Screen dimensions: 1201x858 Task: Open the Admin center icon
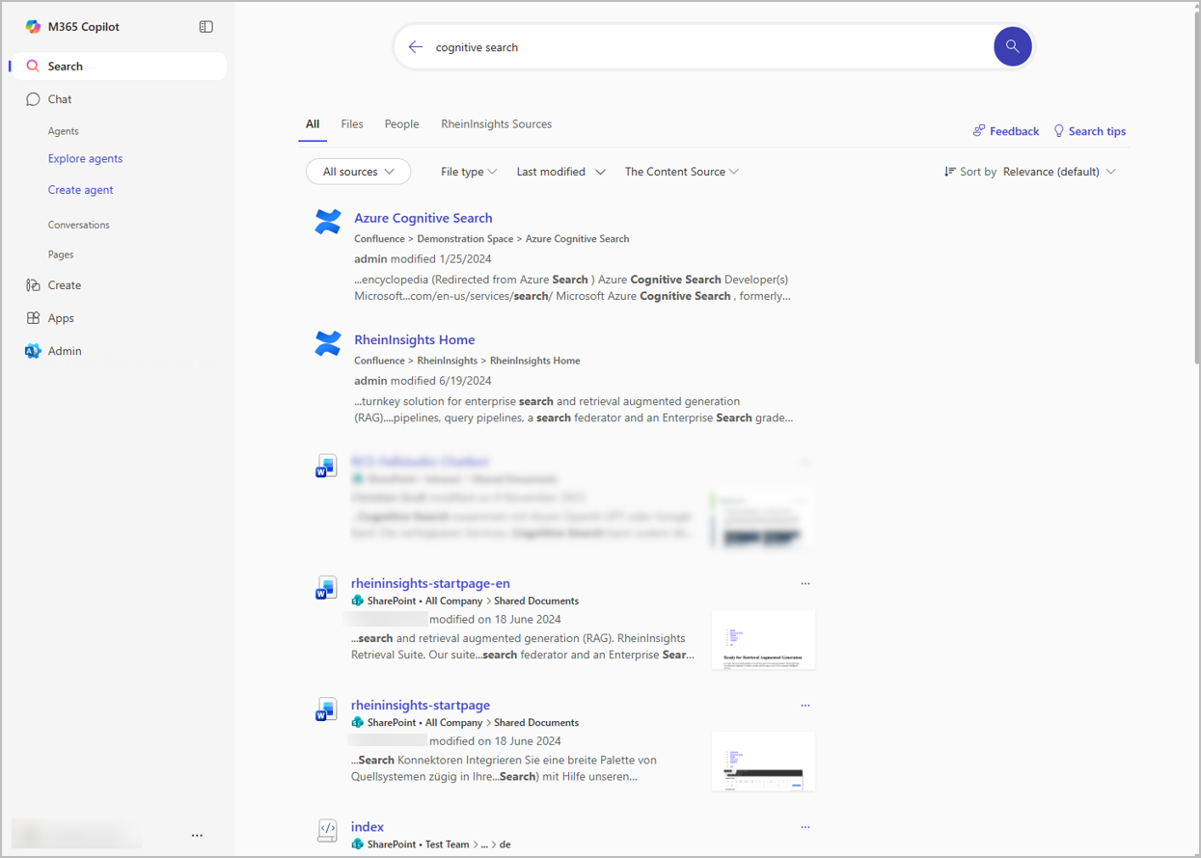(x=33, y=351)
